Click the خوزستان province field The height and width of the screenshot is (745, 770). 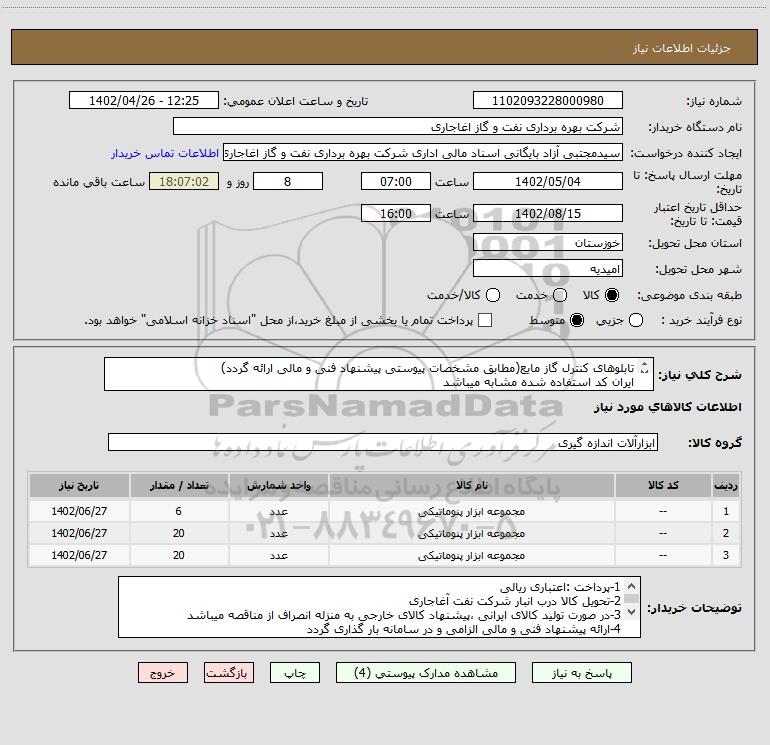[x=548, y=243]
